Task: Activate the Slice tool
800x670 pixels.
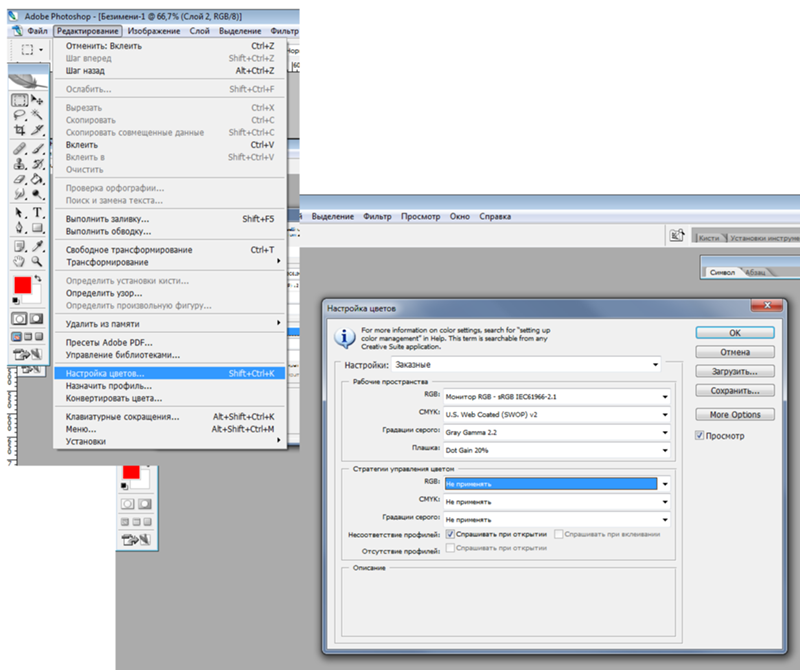Action: pos(37,130)
